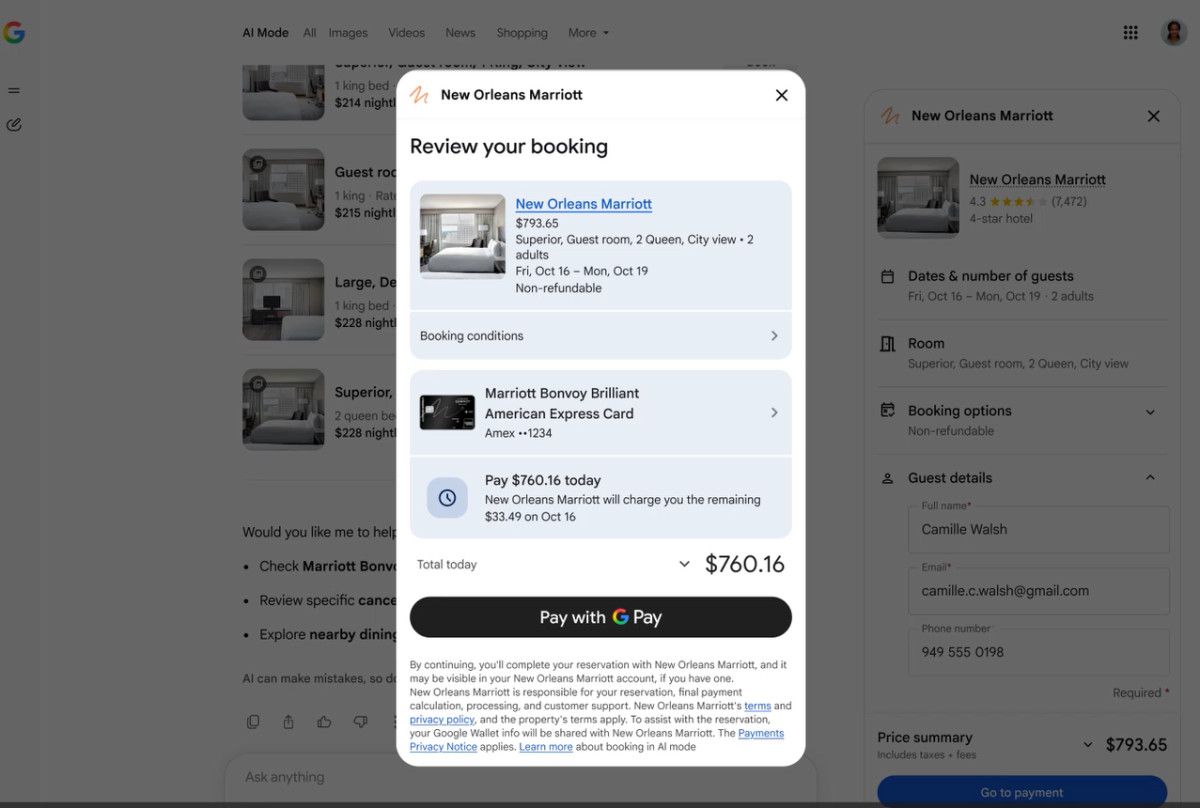
Task: Expand Booking options in side panel
Action: tap(1150, 412)
